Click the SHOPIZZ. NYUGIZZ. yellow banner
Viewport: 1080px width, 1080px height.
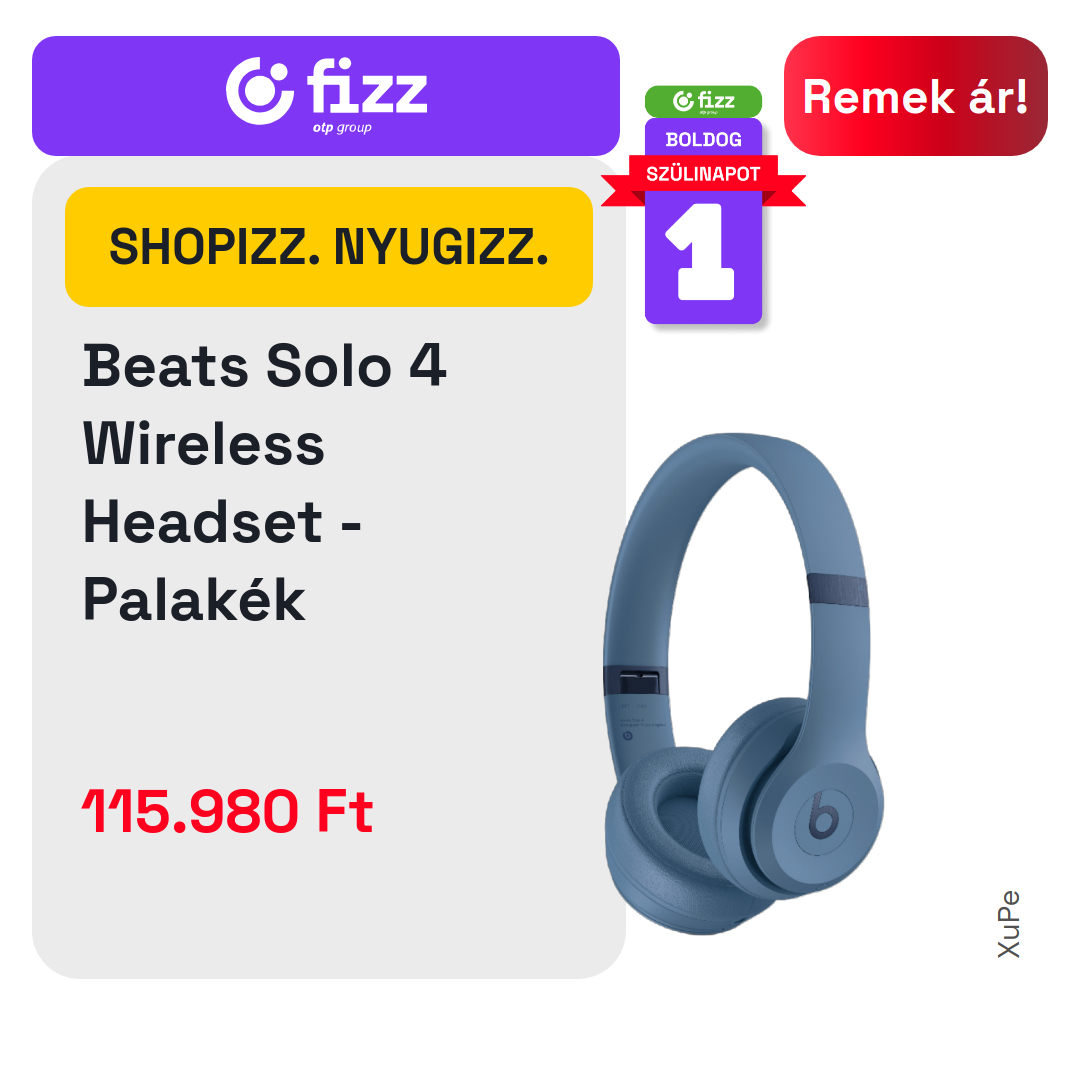pyautogui.click(x=329, y=247)
